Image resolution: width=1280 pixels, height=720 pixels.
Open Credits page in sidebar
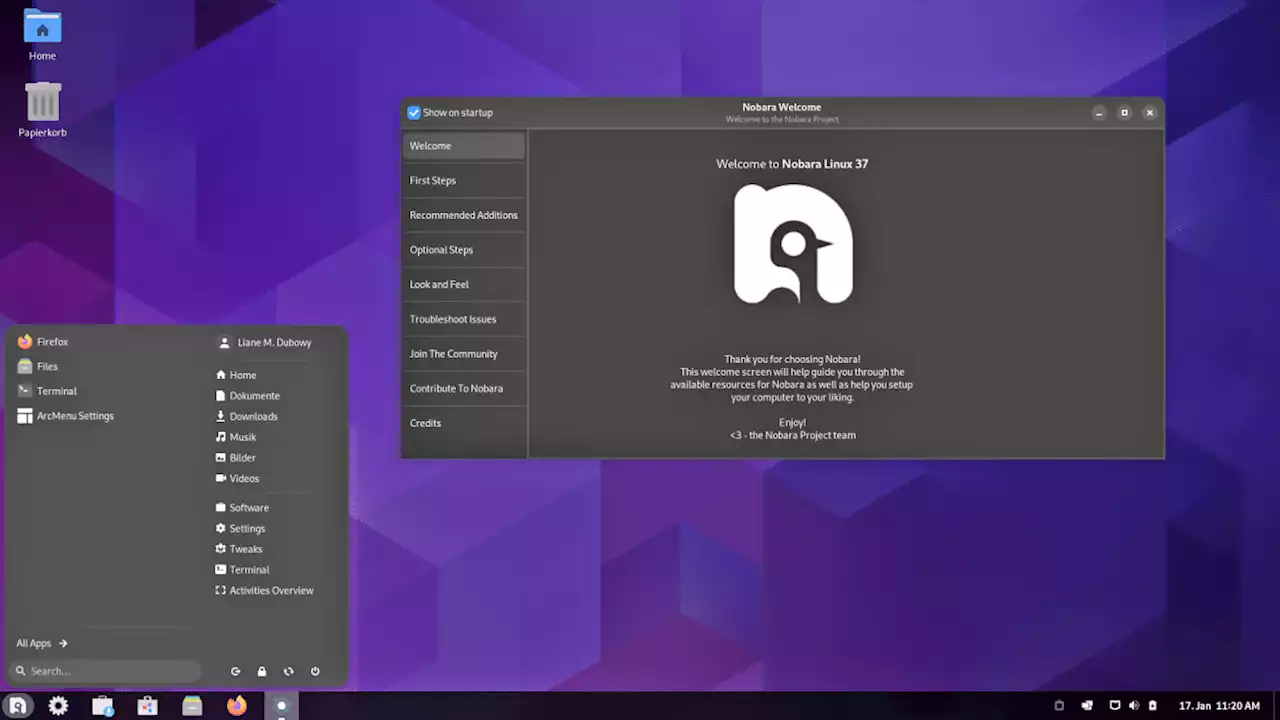(x=464, y=423)
